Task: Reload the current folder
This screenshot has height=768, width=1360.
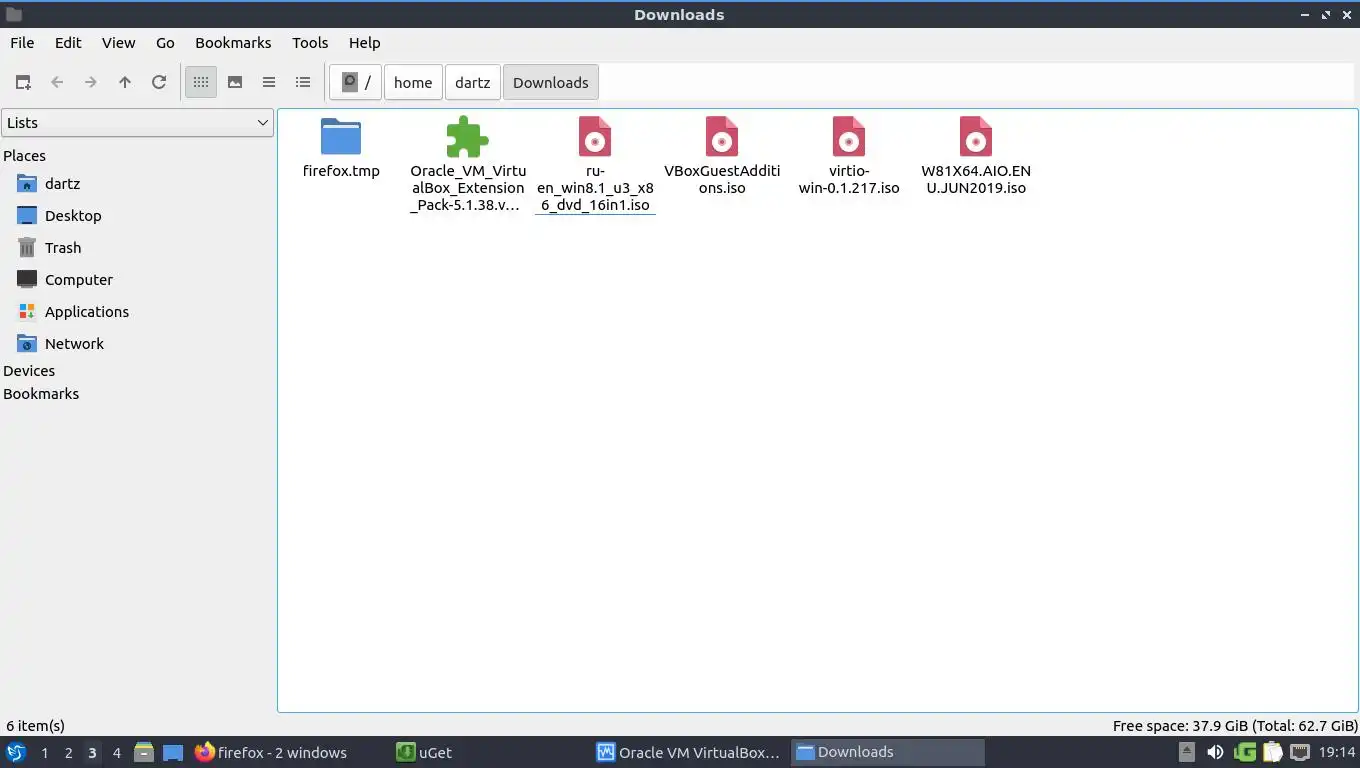Action: (159, 82)
